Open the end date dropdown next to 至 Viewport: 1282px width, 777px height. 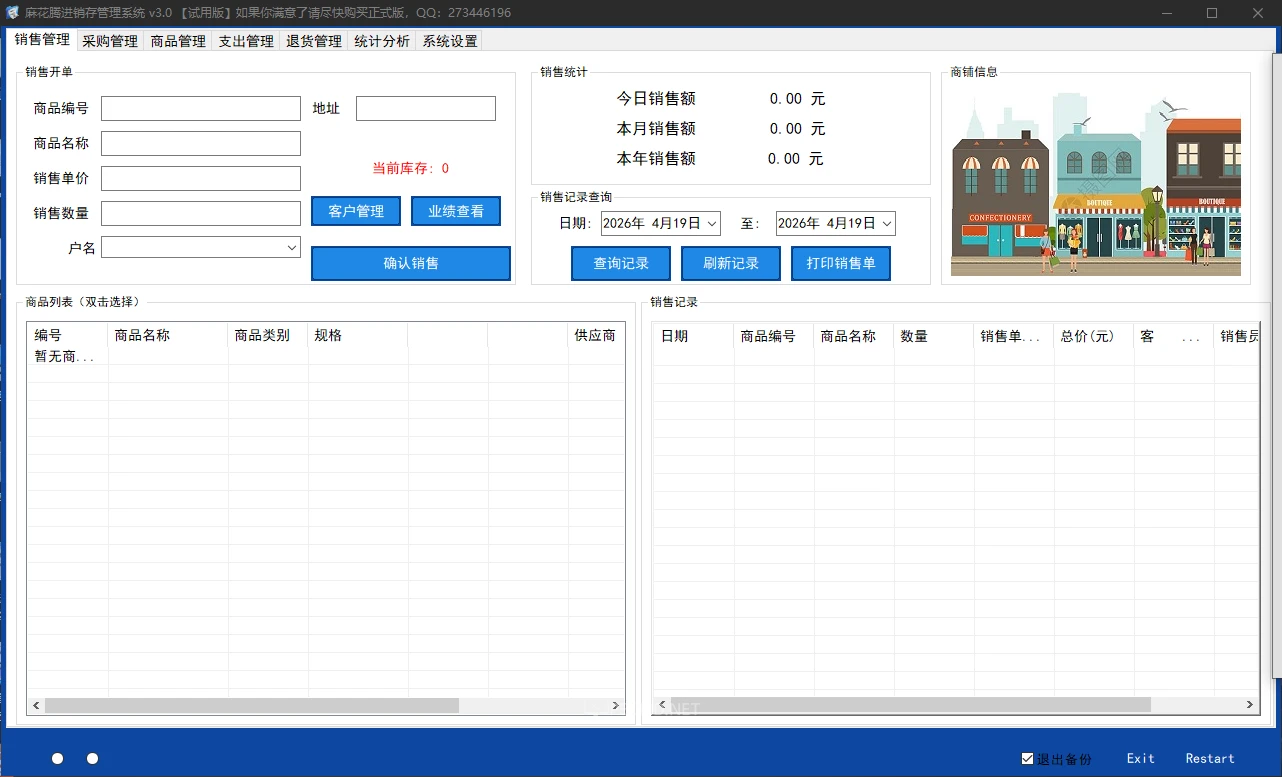(x=887, y=223)
